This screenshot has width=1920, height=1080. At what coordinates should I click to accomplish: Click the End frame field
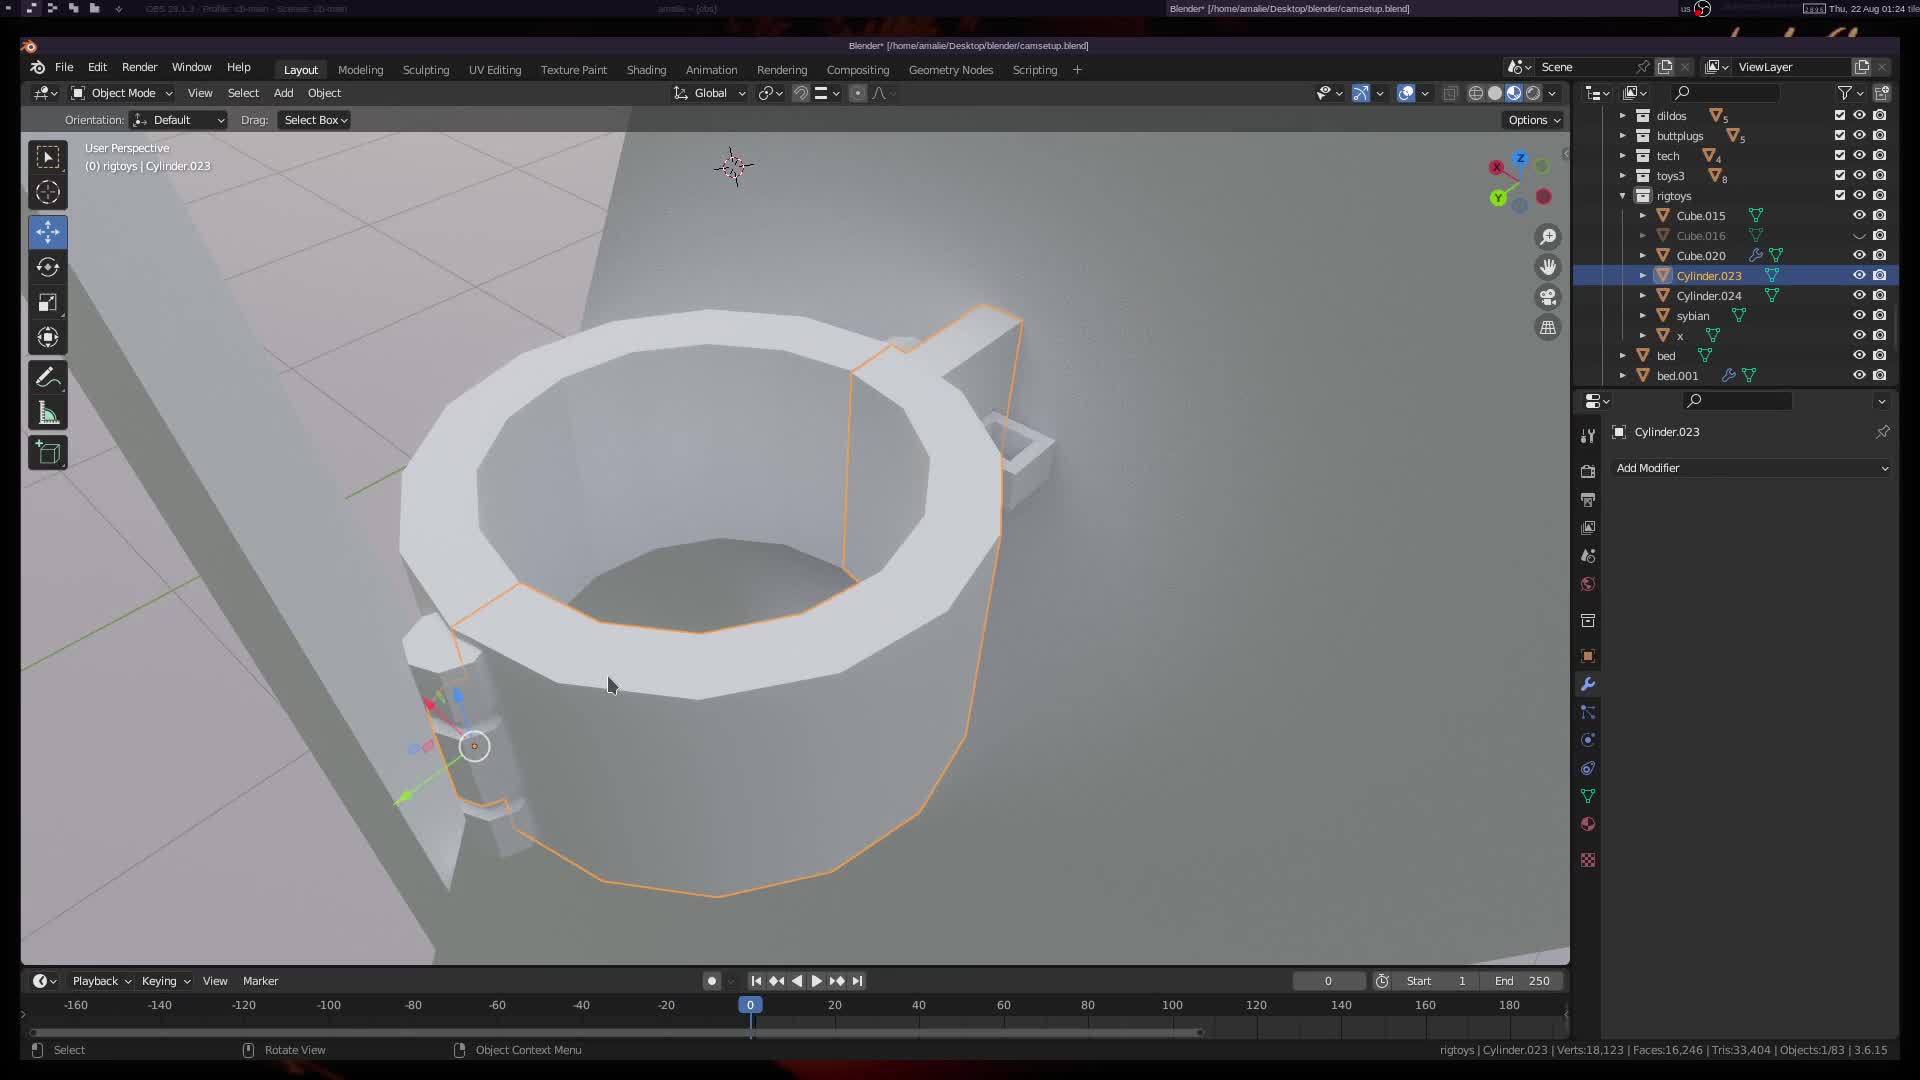point(1522,981)
